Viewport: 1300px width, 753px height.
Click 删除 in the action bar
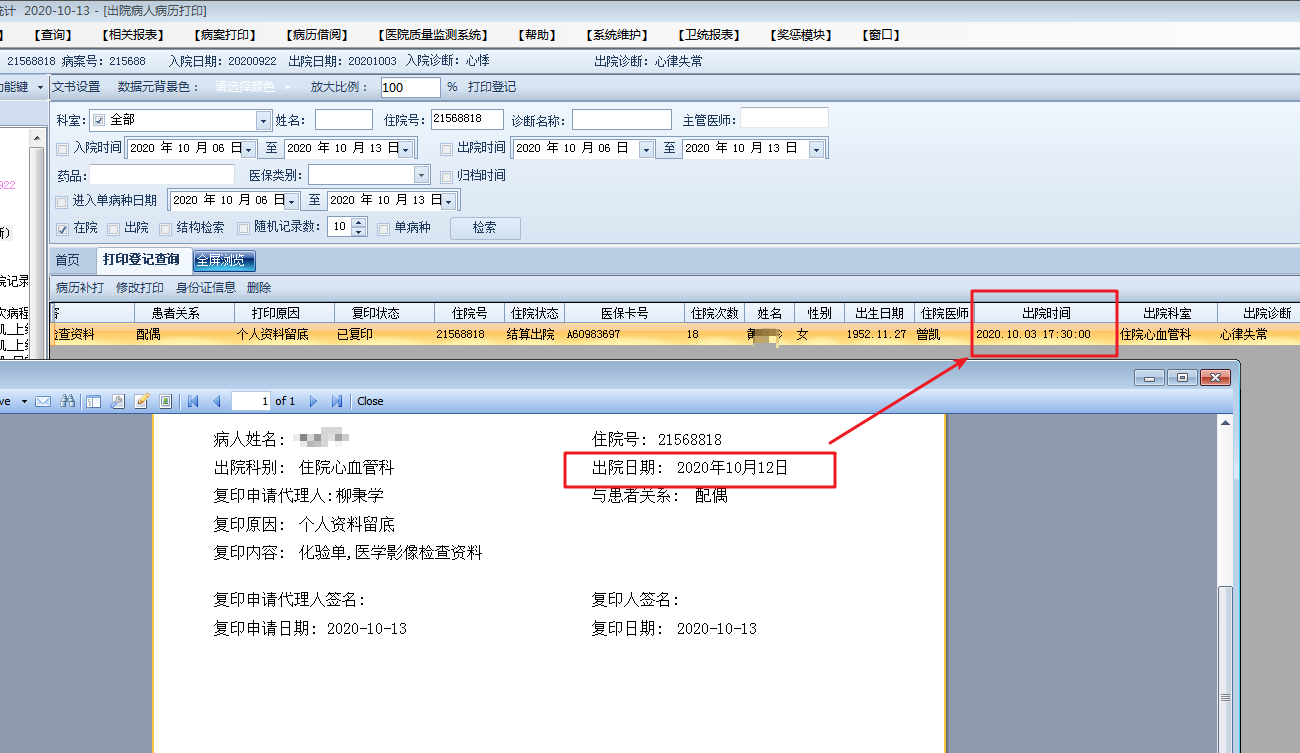(x=259, y=288)
